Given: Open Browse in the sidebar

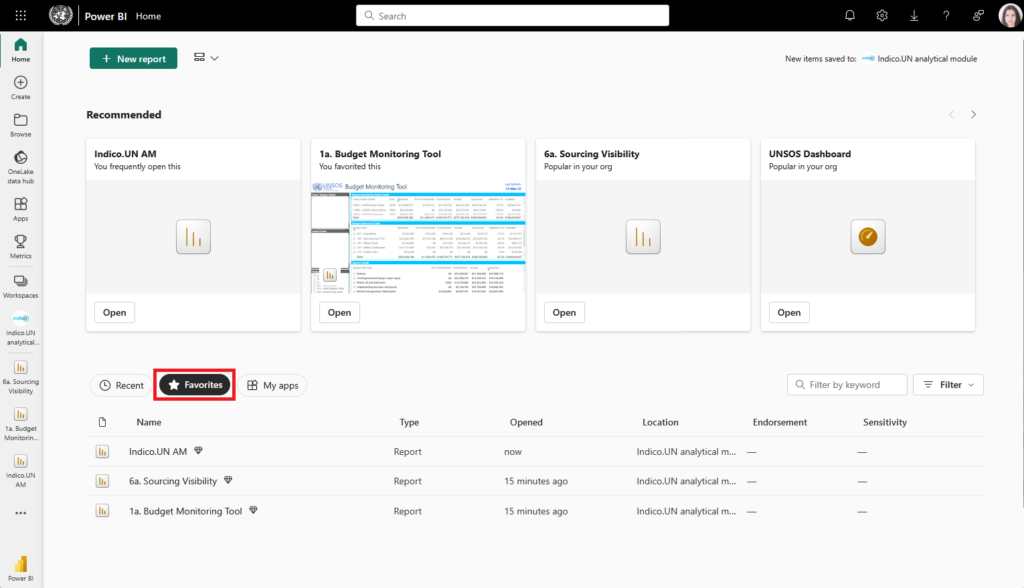Looking at the screenshot, I should pyautogui.click(x=21, y=125).
